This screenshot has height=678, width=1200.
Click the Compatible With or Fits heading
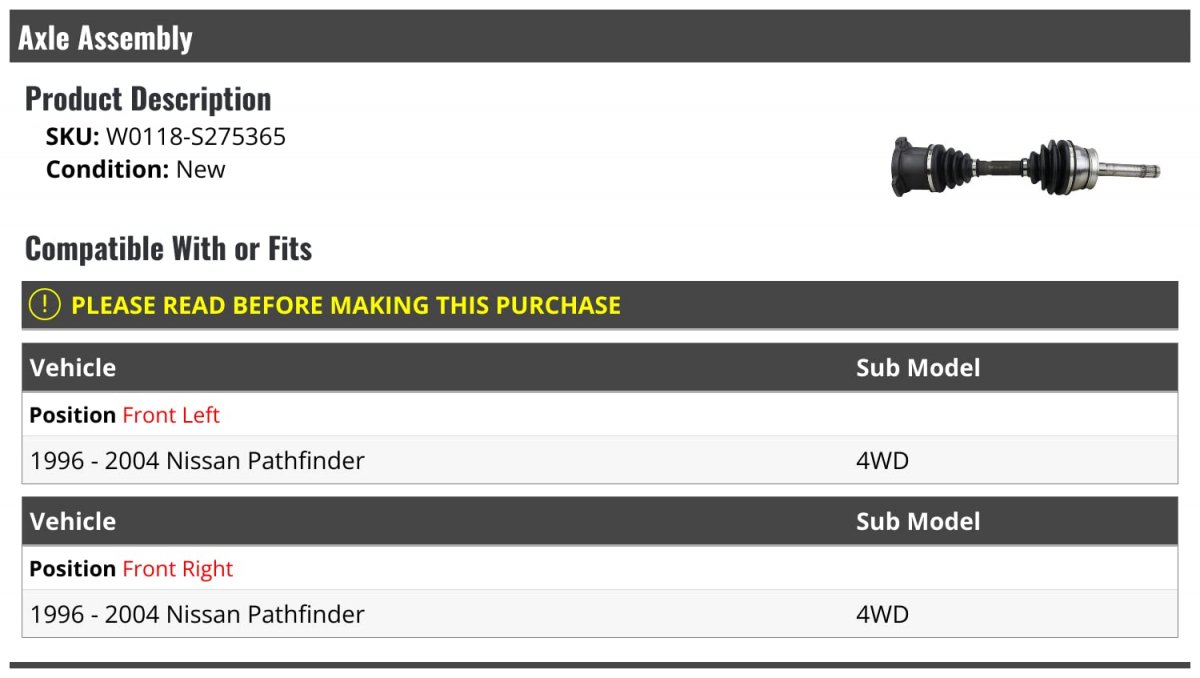point(168,248)
